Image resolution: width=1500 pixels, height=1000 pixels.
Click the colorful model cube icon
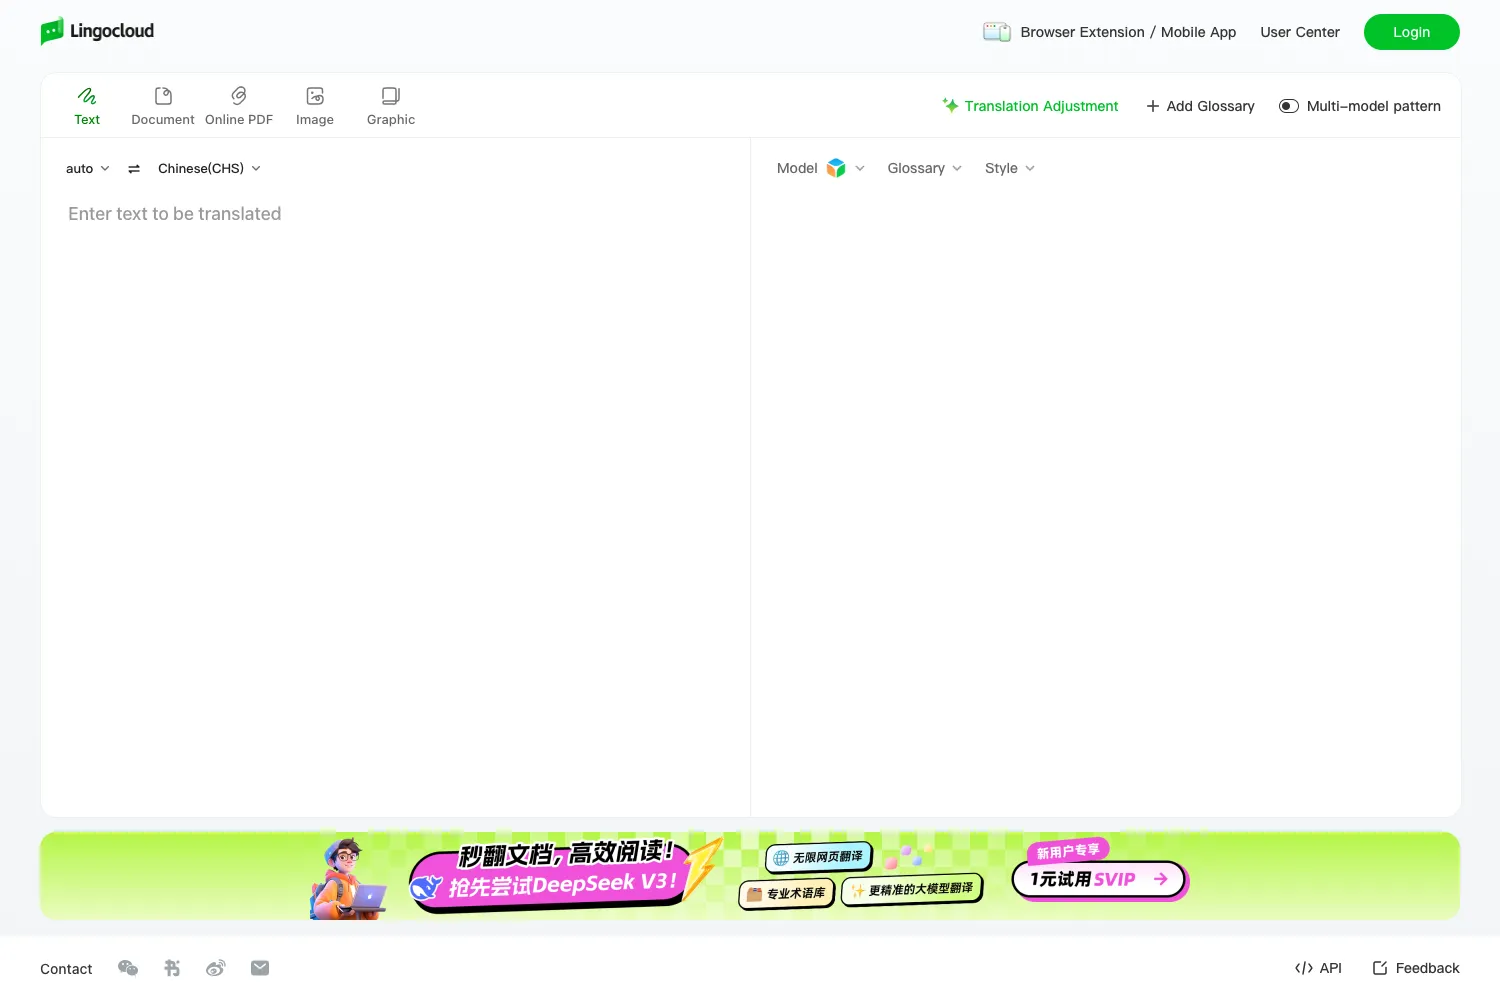tap(836, 168)
